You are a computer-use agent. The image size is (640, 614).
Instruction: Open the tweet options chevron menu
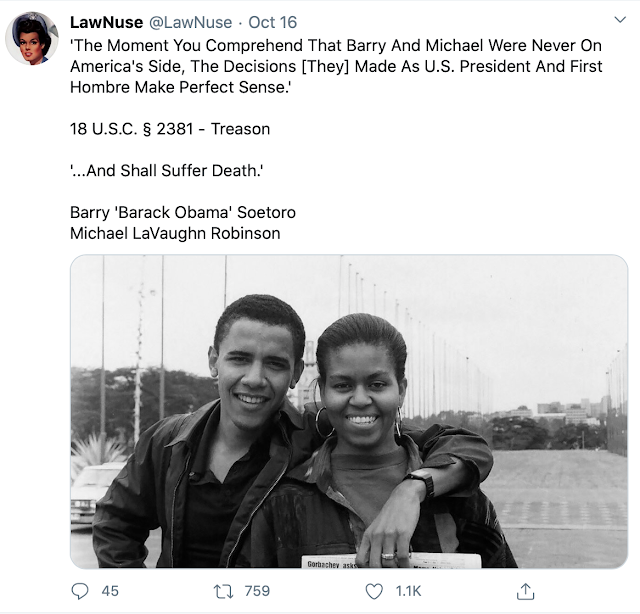(x=620, y=20)
